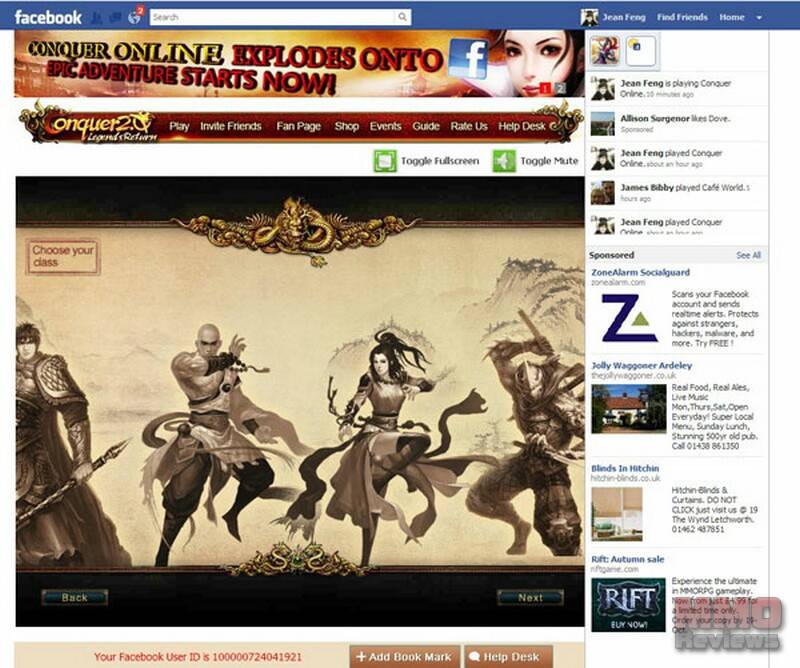This screenshot has width=800, height=668.
Task: Click the Conquer Online top banner
Action: (x=299, y=63)
